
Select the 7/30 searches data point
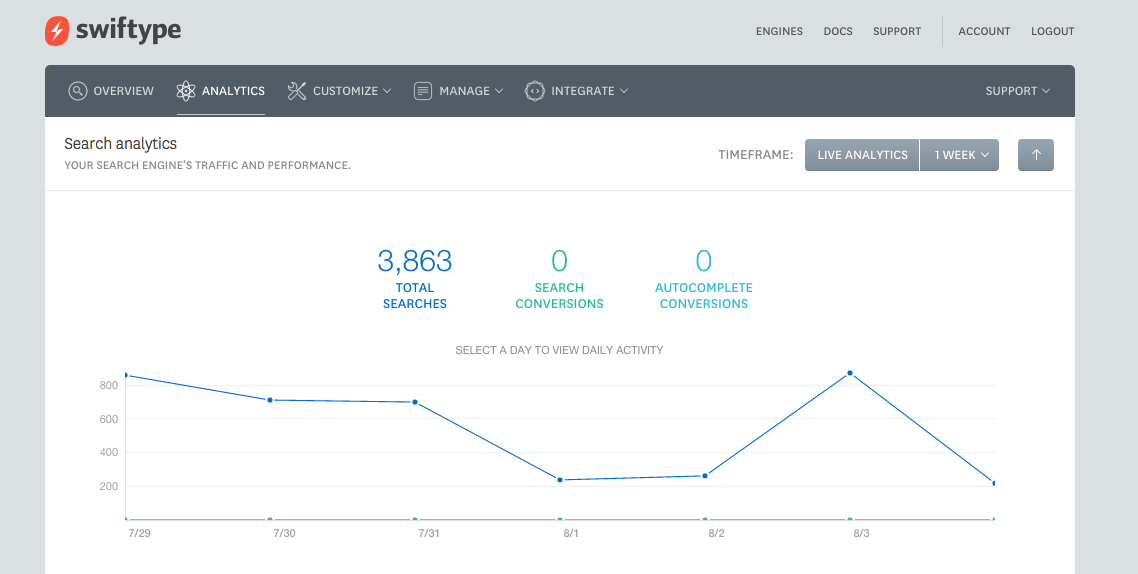click(270, 400)
